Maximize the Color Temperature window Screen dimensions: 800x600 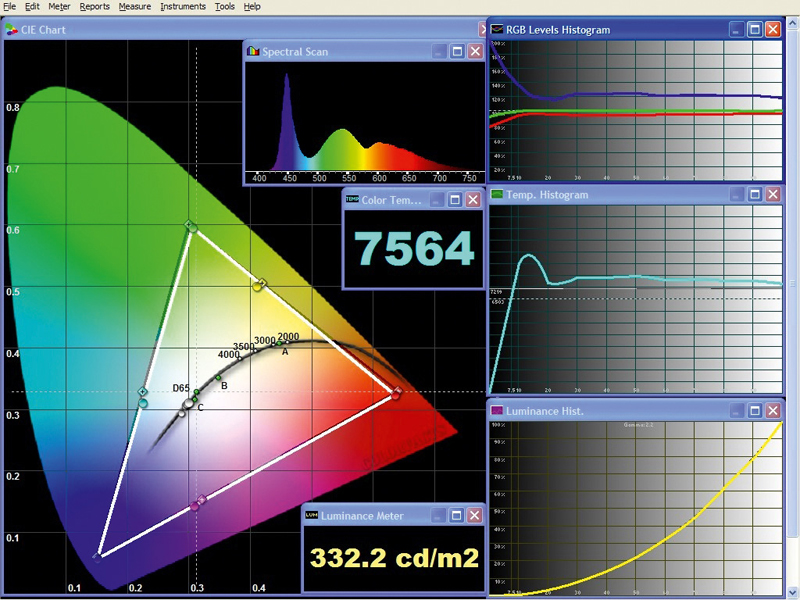pos(455,199)
